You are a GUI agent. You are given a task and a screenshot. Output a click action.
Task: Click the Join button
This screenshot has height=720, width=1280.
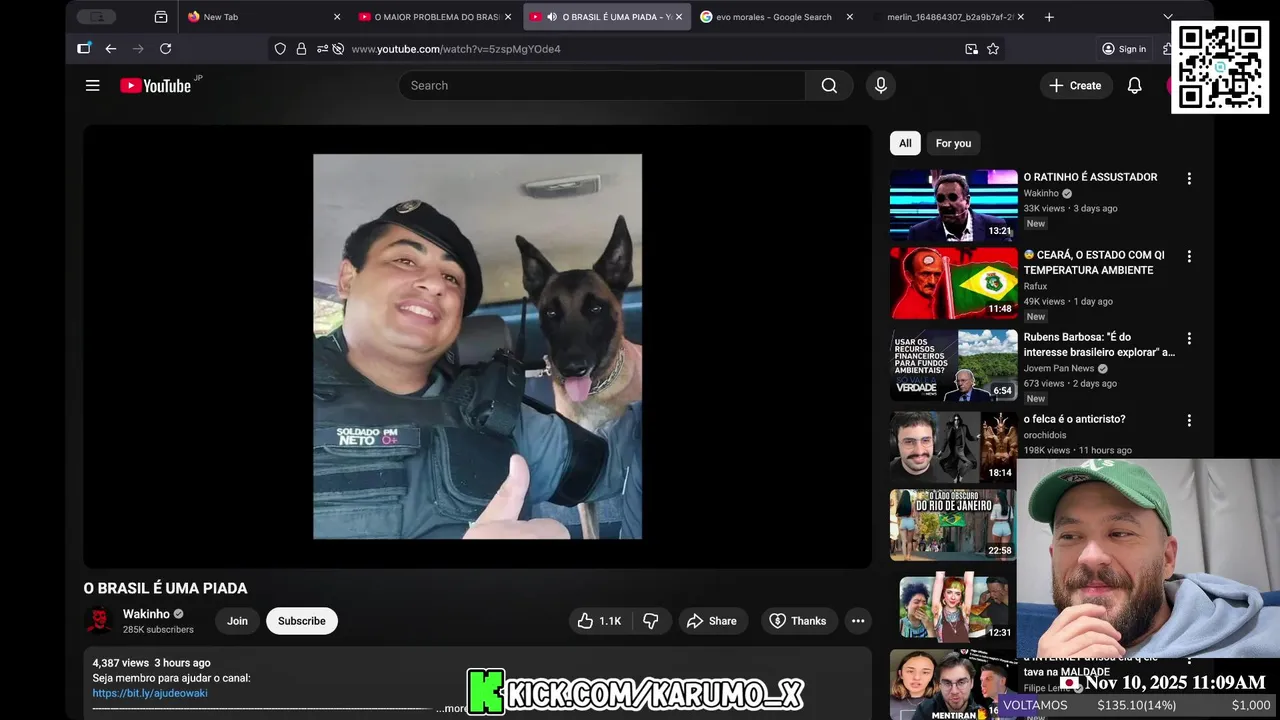(237, 621)
